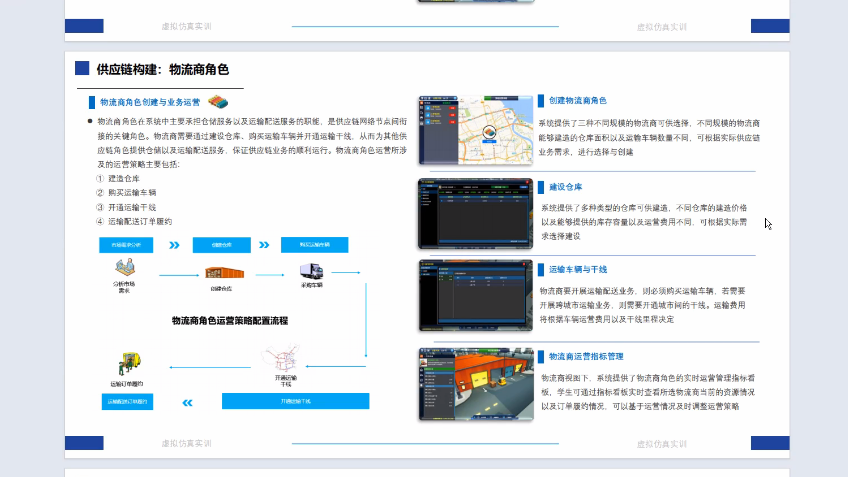
Task: Click the double chevron left of 购买运输车辆 box
Action: [264, 244]
